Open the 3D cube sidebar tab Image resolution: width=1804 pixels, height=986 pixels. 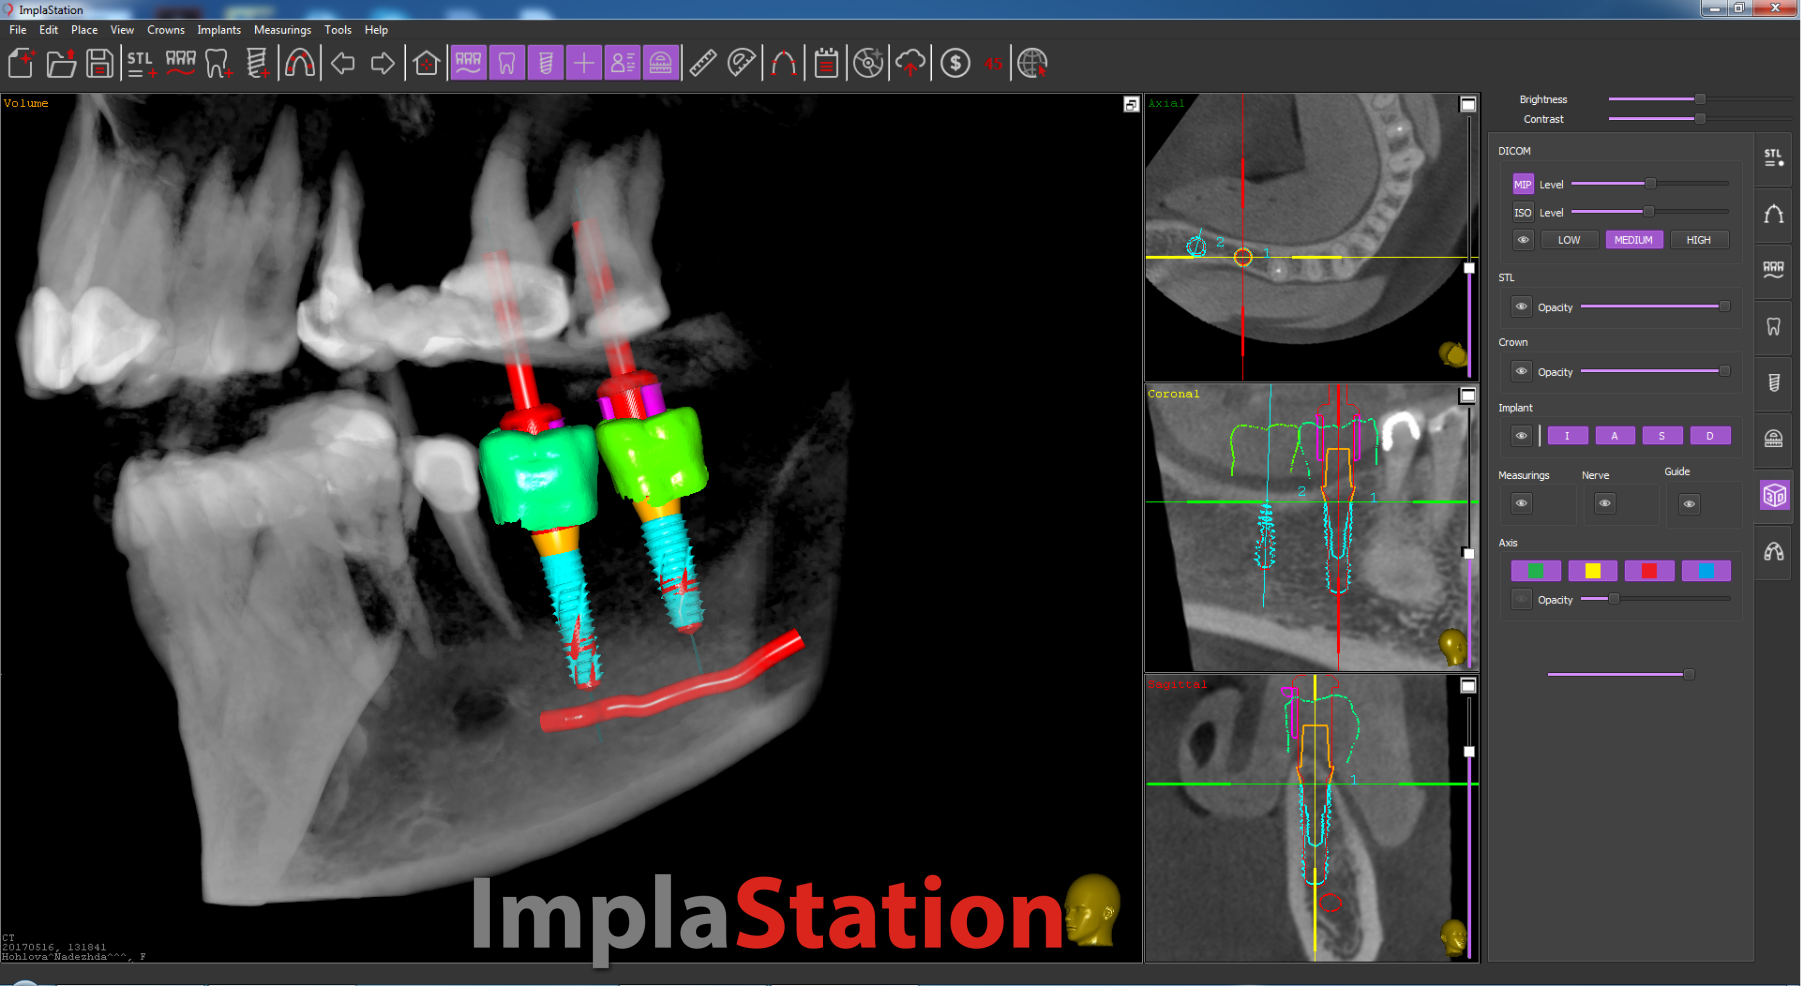1774,495
